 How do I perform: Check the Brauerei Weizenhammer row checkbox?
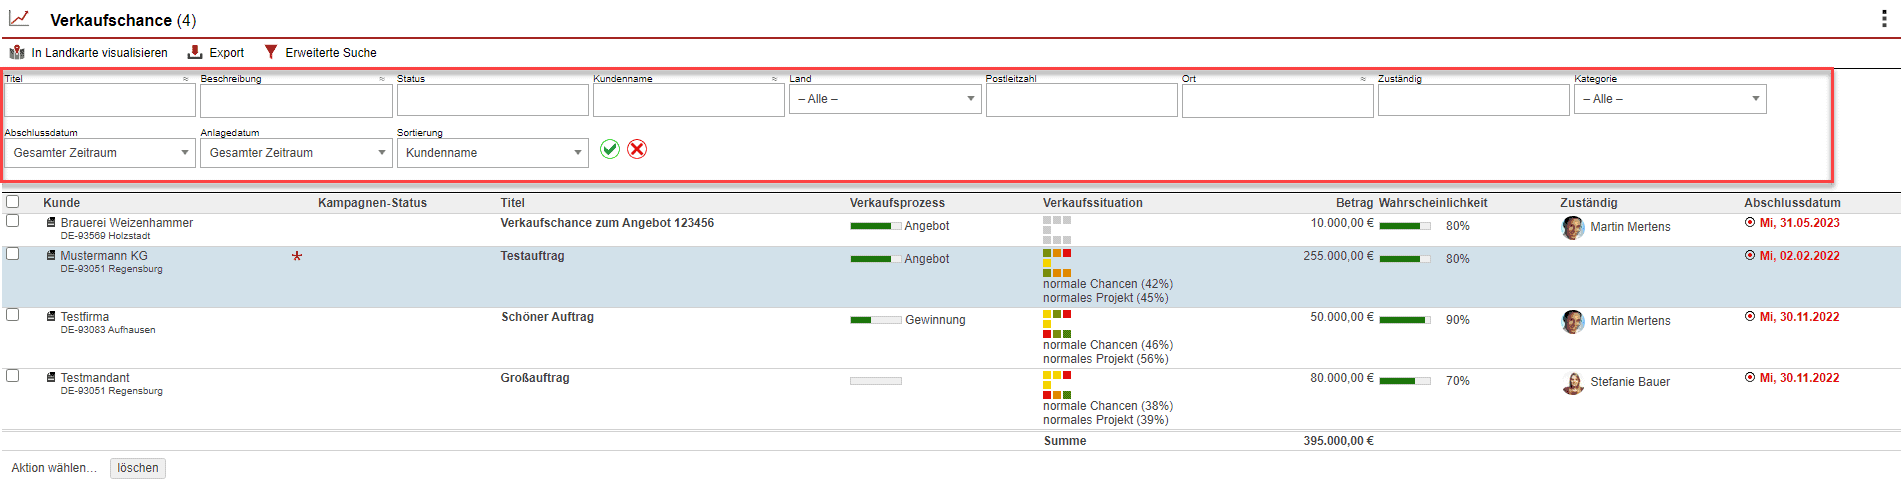click(13, 221)
